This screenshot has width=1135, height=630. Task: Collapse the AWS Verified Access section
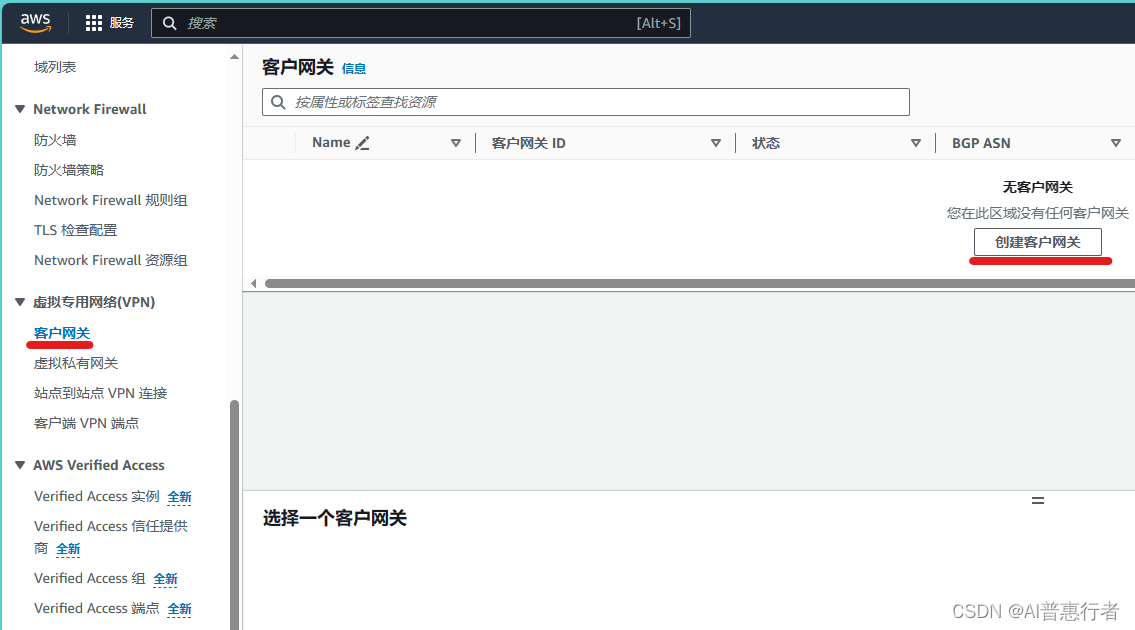20,465
